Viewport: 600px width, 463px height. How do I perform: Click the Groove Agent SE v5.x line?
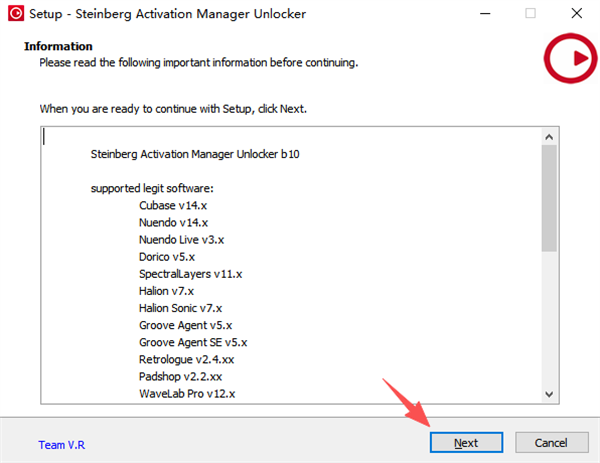pos(193,342)
